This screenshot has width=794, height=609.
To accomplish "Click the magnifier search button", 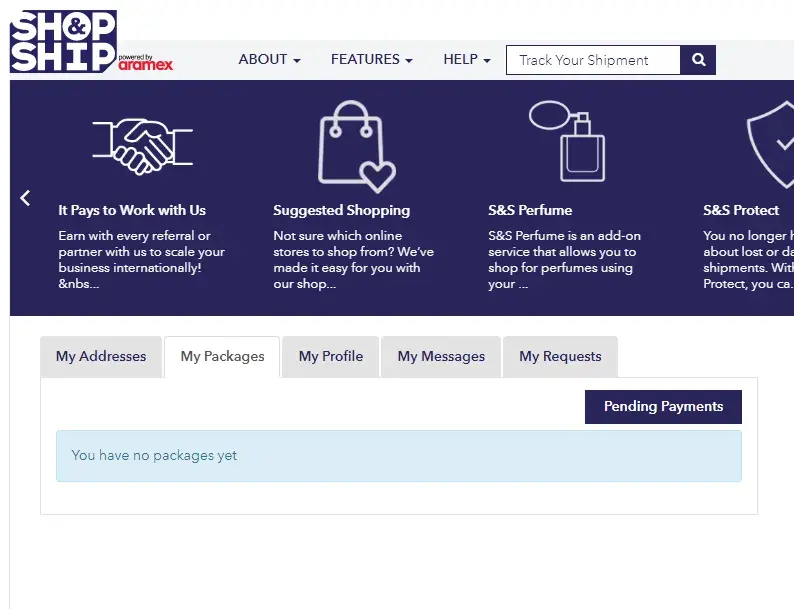I will pos(698,60).
